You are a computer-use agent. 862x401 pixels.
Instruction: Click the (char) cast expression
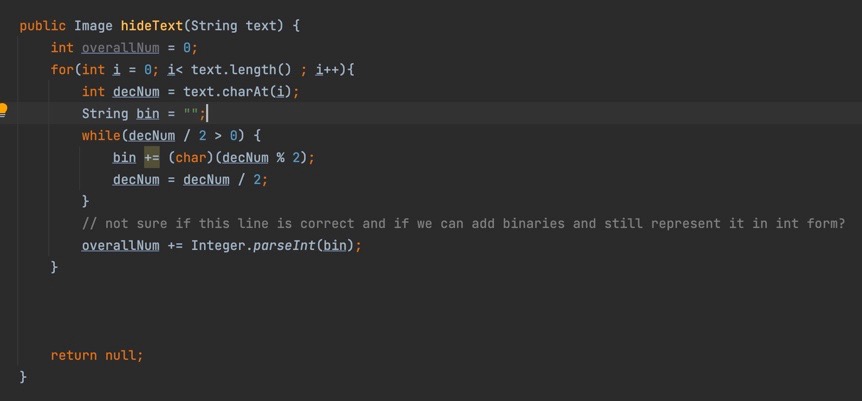(x=190, y=157)
